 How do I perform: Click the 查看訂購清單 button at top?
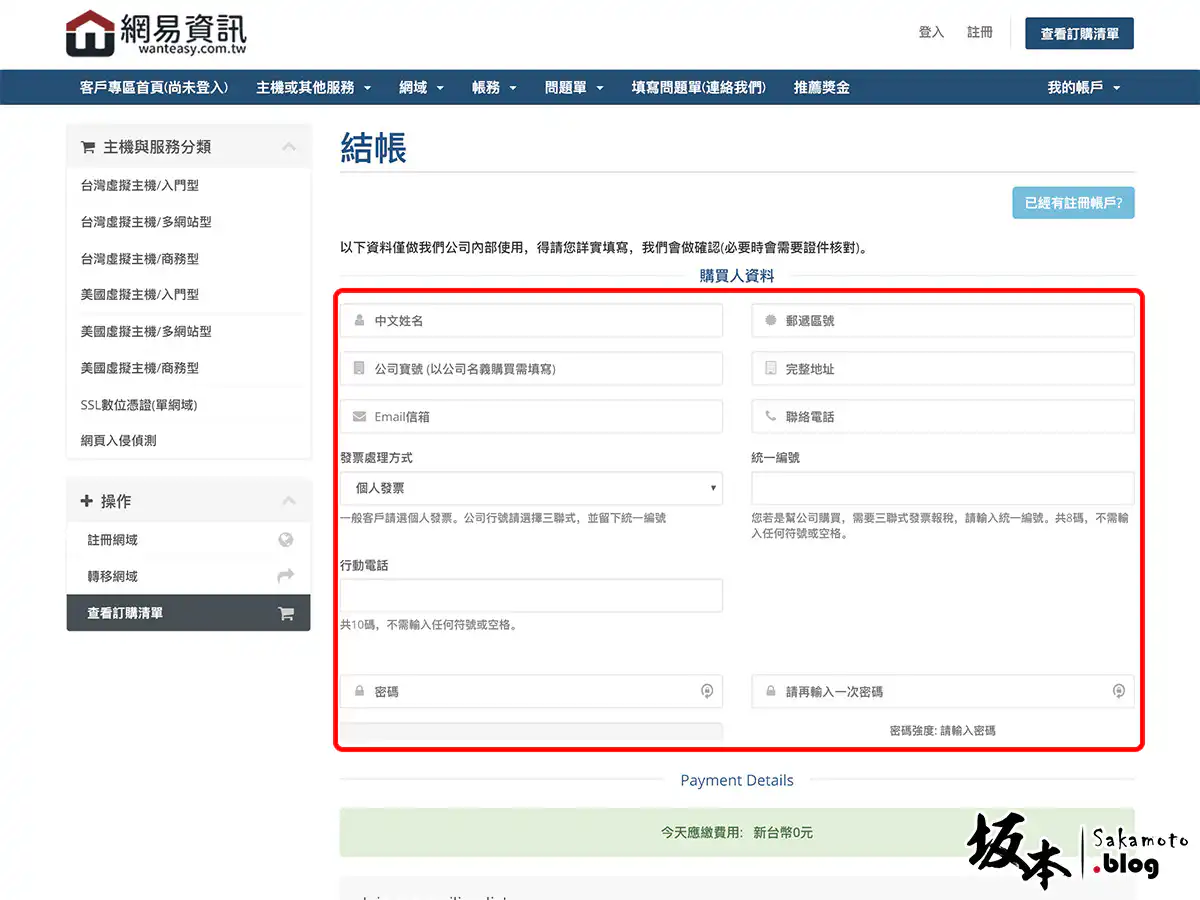(1079, 33)
